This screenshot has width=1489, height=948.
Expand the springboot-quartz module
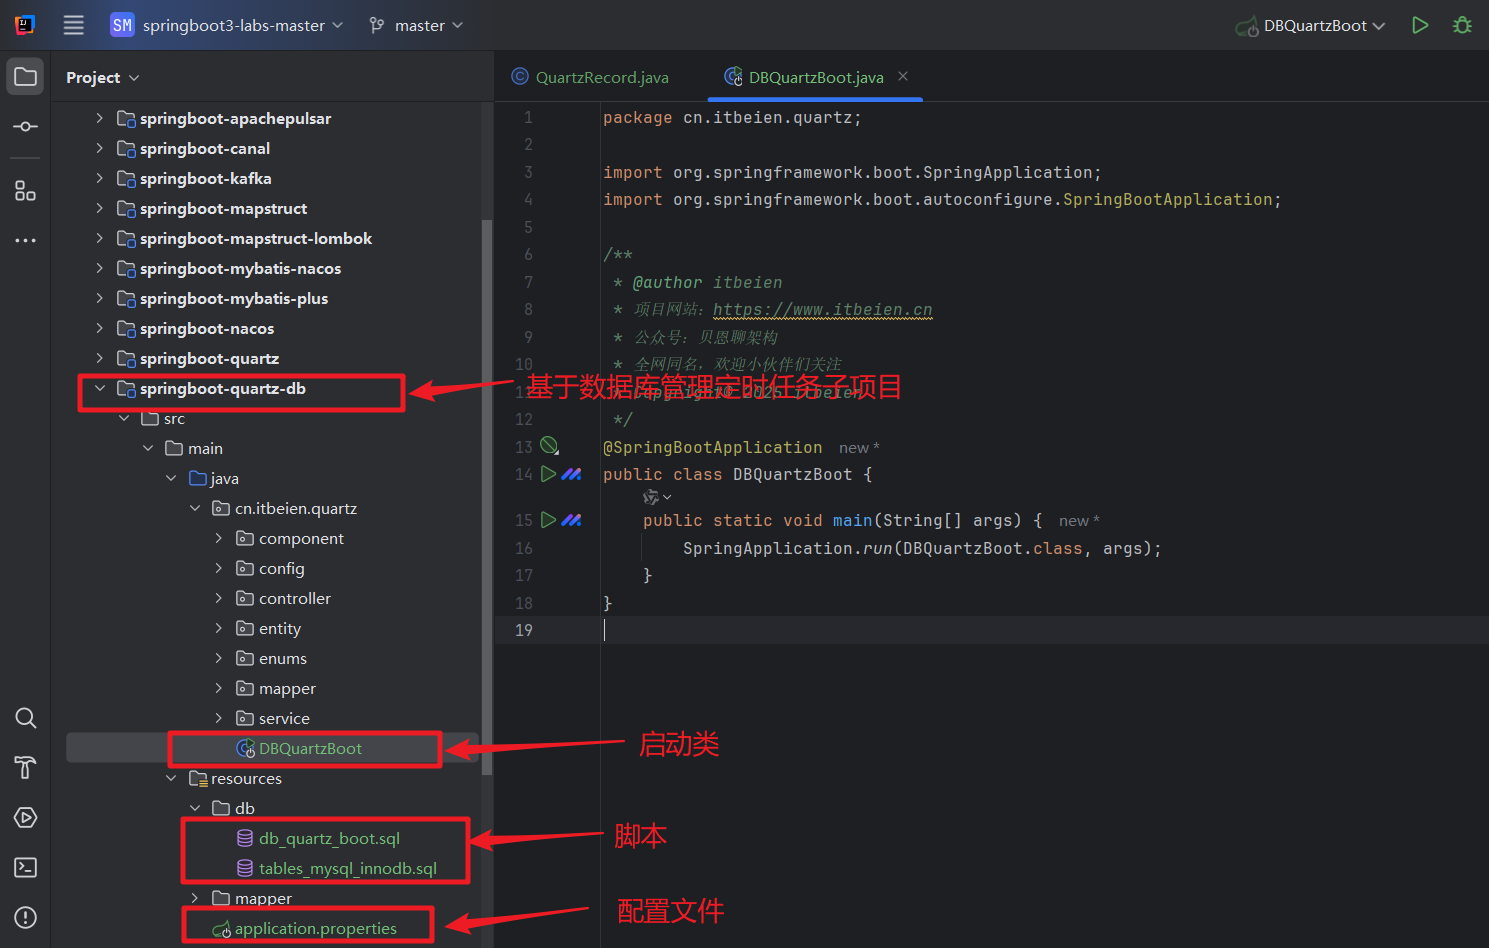[100, 358]
